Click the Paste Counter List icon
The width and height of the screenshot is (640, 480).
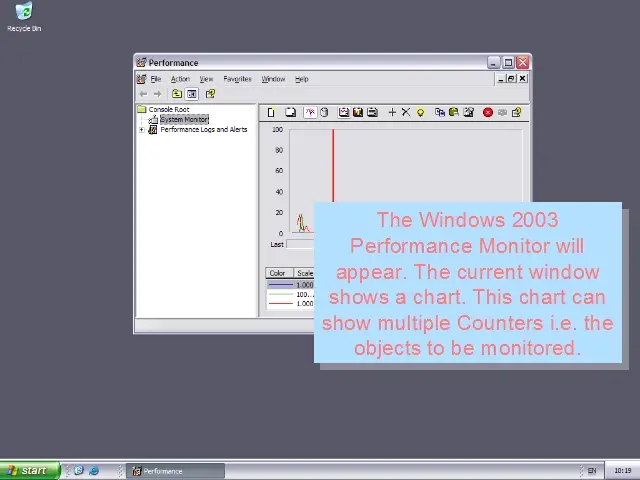[454, 112]
